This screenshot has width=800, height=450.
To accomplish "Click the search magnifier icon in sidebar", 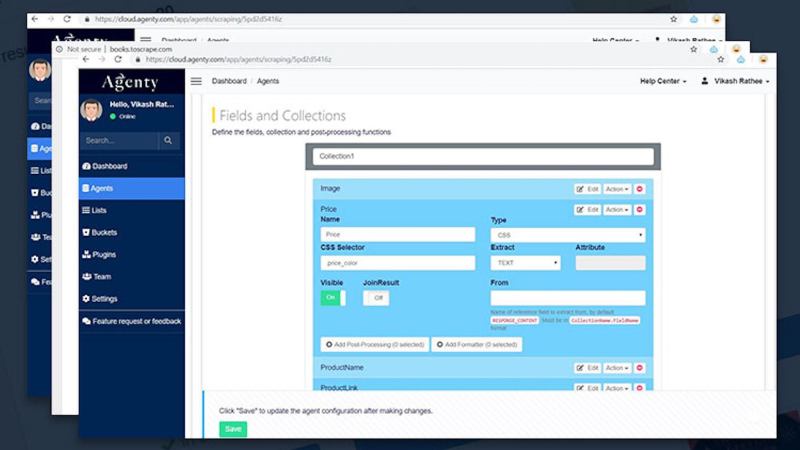I will 170,141.
